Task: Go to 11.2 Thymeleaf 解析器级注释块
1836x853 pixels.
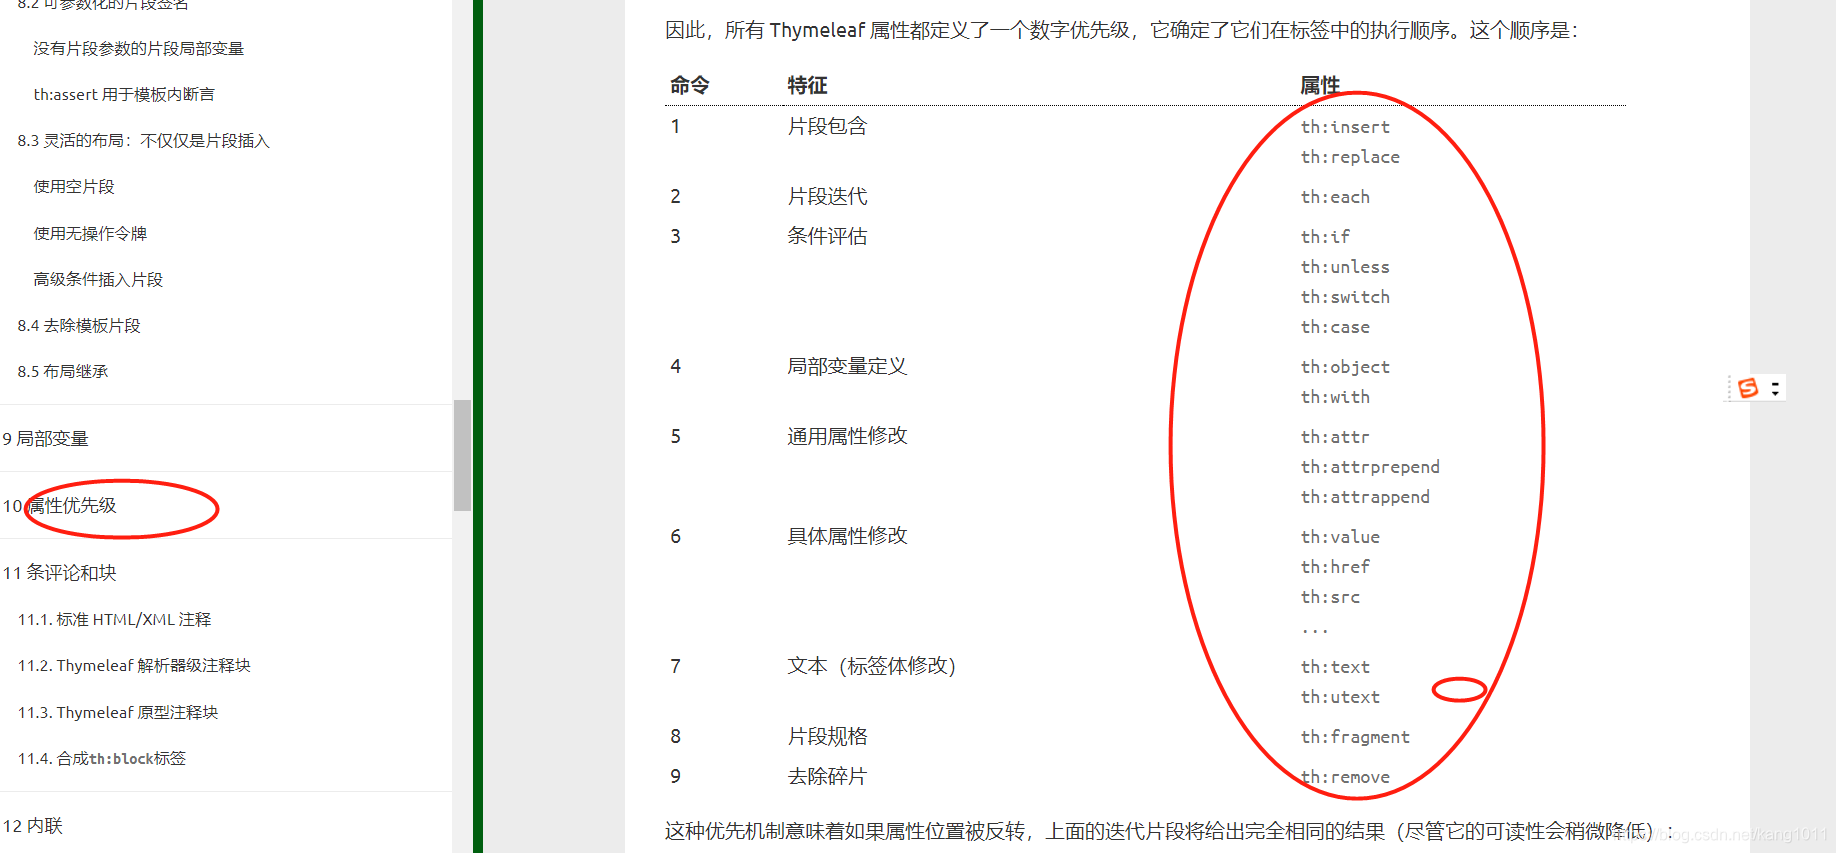Action: click(x=134, y=665)
